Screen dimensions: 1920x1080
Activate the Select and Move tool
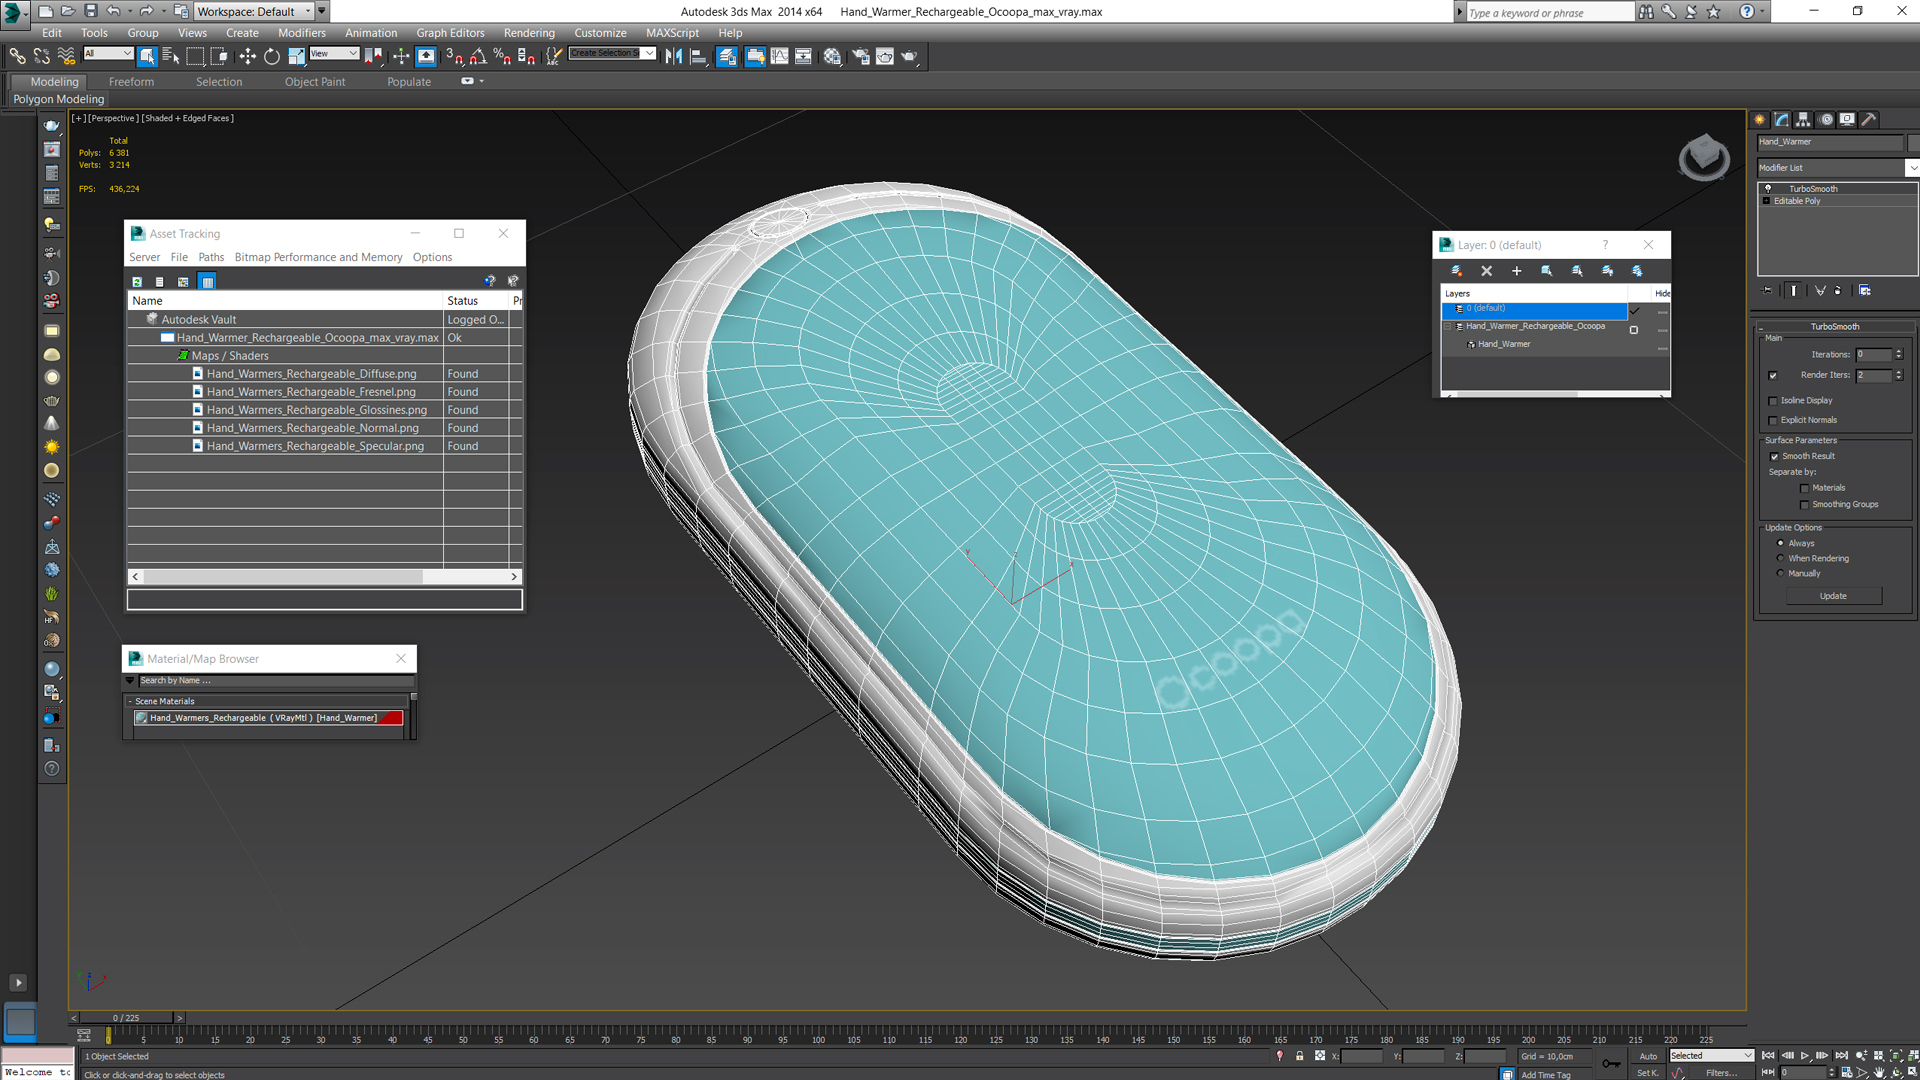click(247, 56)
